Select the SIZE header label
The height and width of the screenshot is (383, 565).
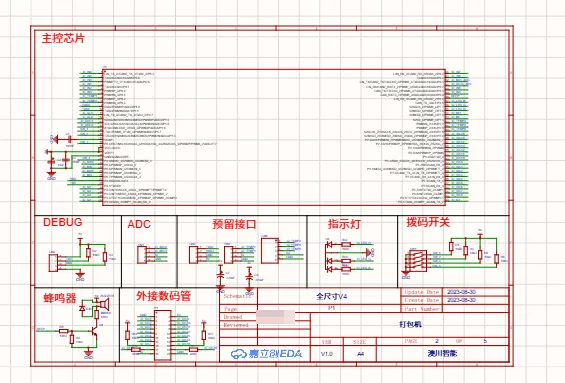(x=360, y=341)
